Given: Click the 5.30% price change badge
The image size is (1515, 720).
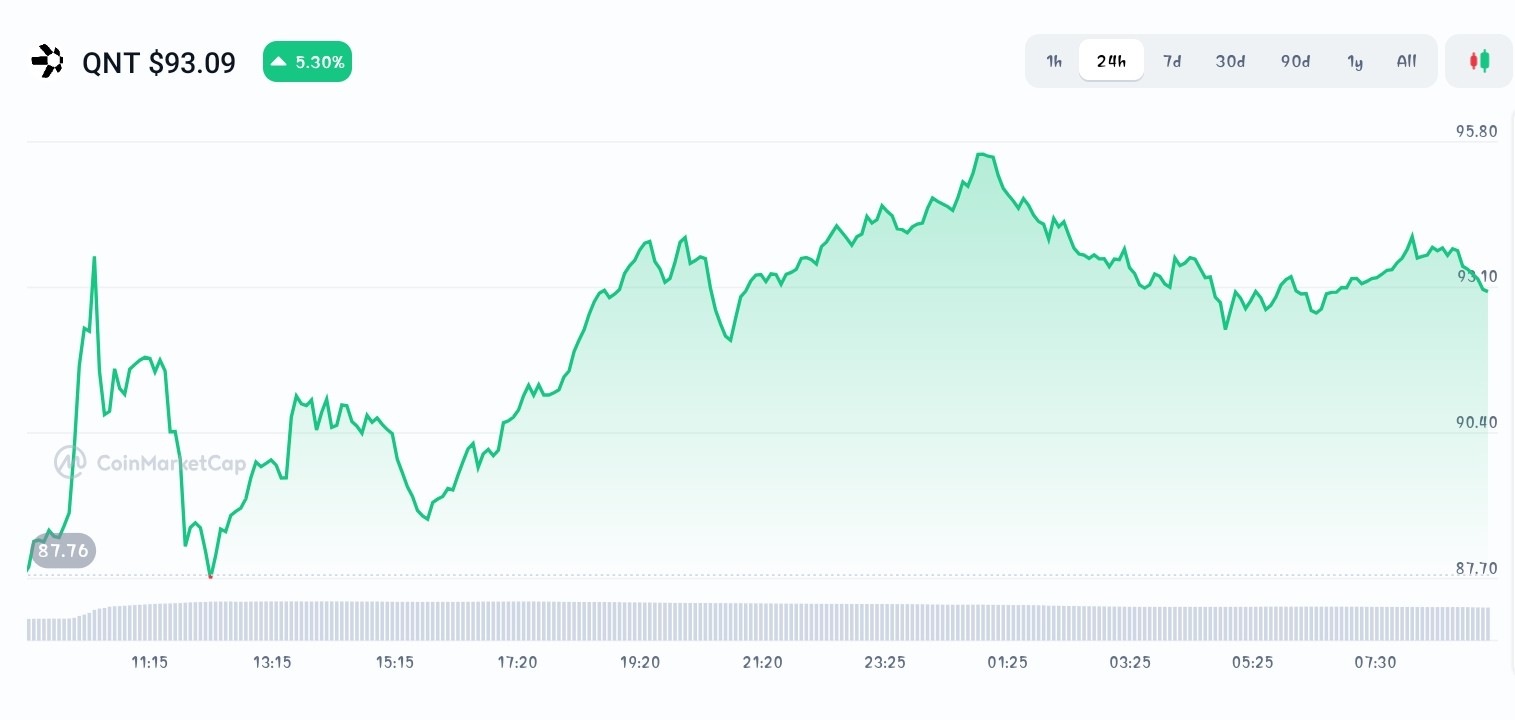Looking at the screenshot, I should click(x=307, y=62).
